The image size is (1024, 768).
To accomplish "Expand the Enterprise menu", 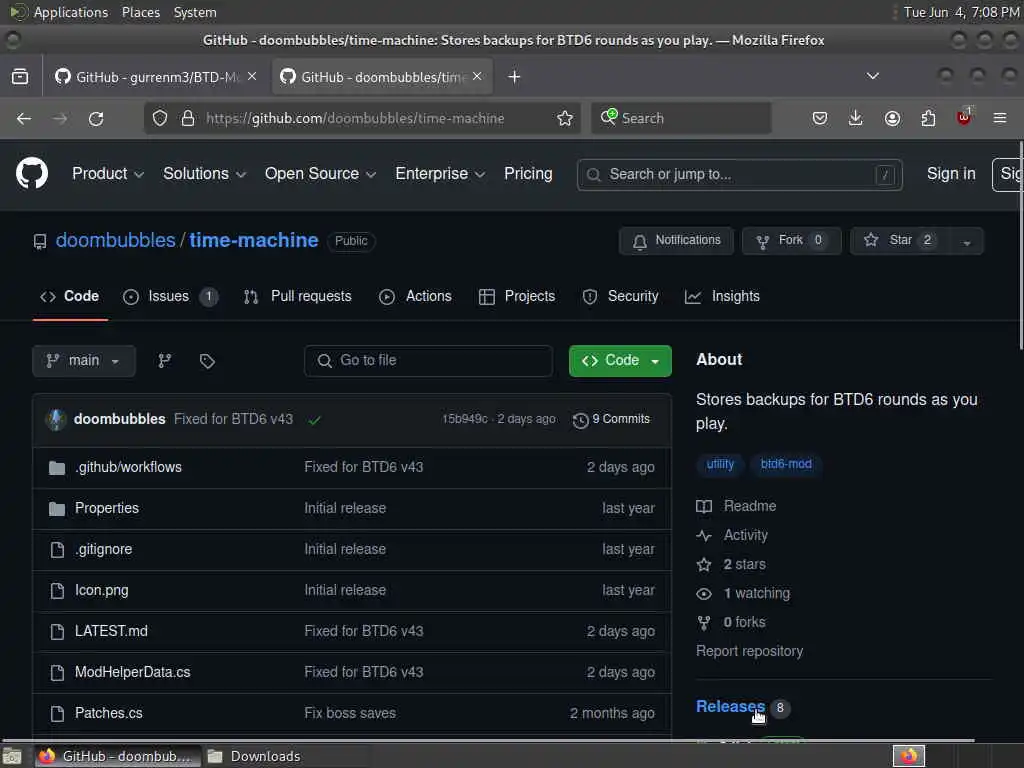I will pyautogui.click(x=440, y=174).
